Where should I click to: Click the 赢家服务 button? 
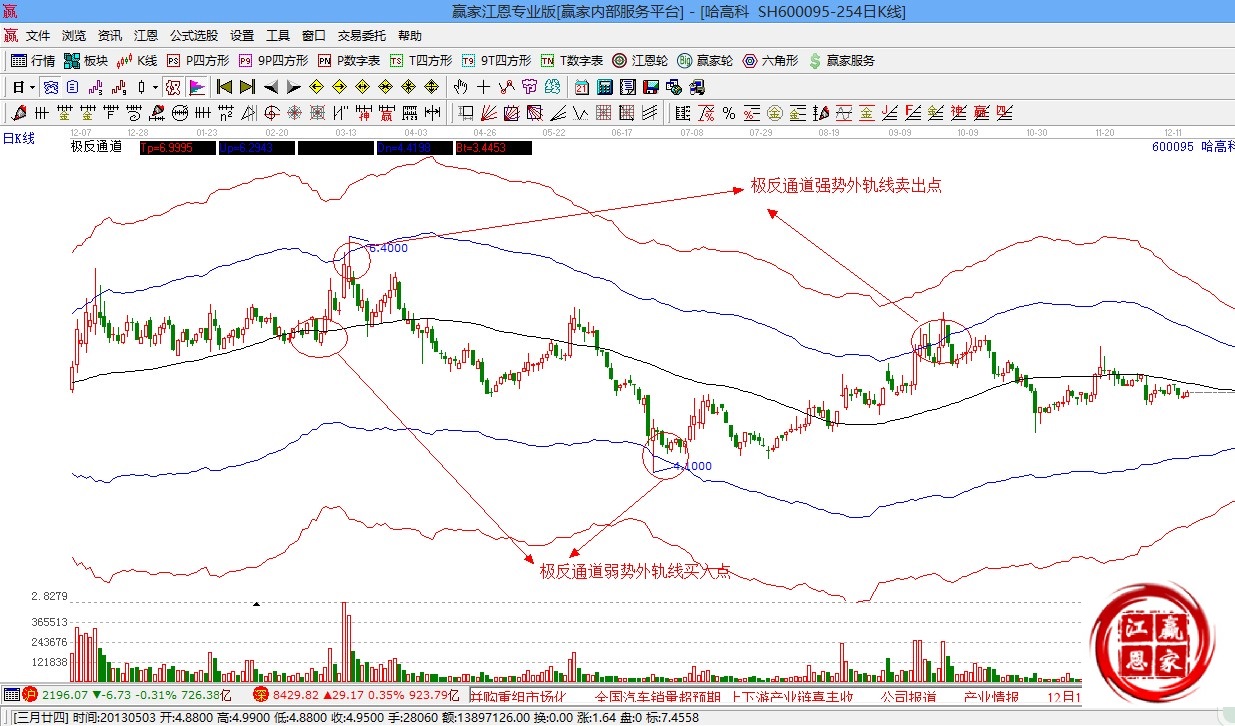(841, 61)
